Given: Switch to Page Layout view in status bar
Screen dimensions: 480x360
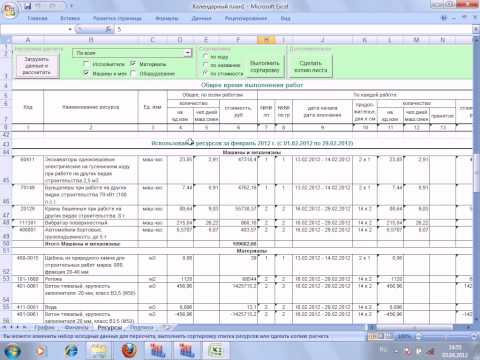Looking at the screenshot, I should (x=381, y=336).
